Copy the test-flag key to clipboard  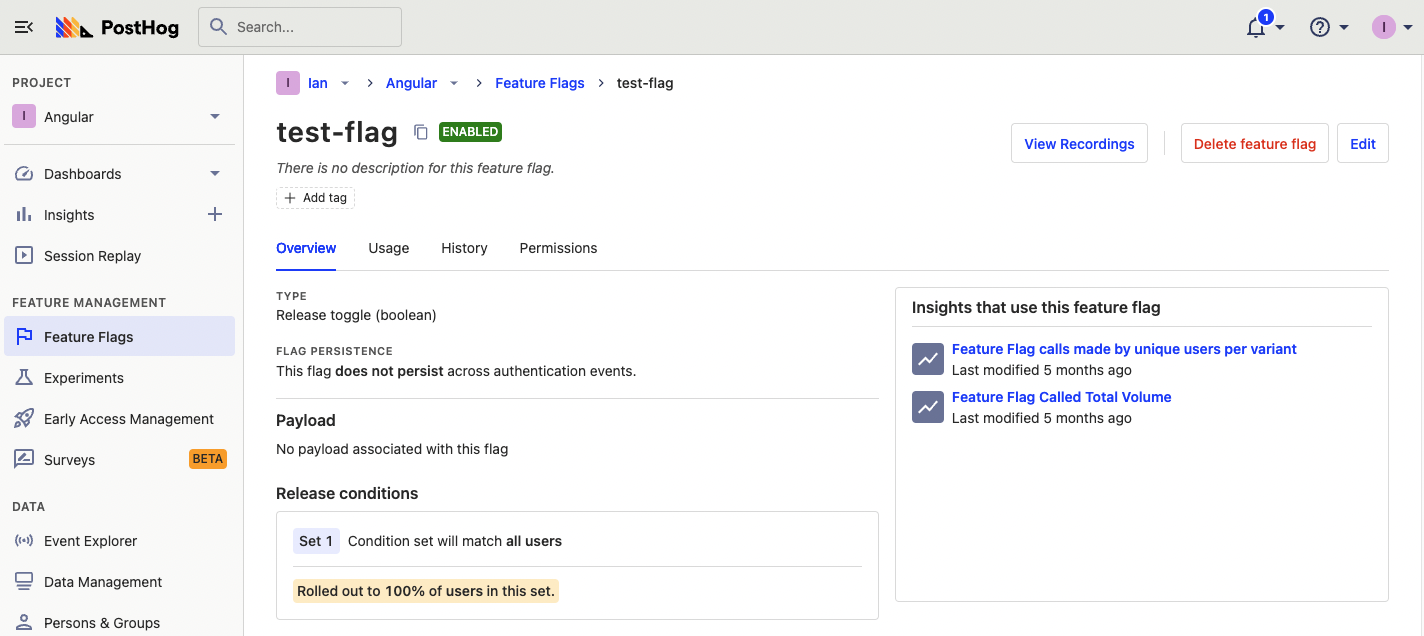tap(421, 132)
